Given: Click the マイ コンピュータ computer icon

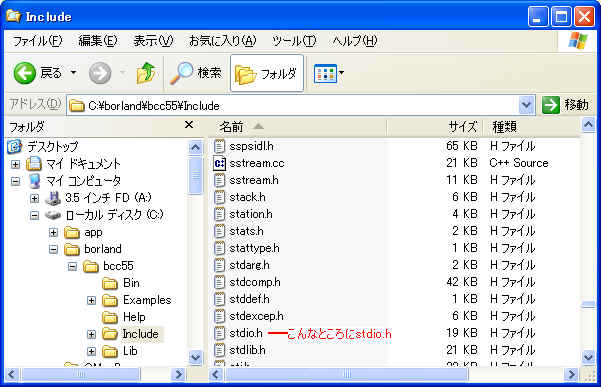Looking at the screenshot, I should (34, 181).
